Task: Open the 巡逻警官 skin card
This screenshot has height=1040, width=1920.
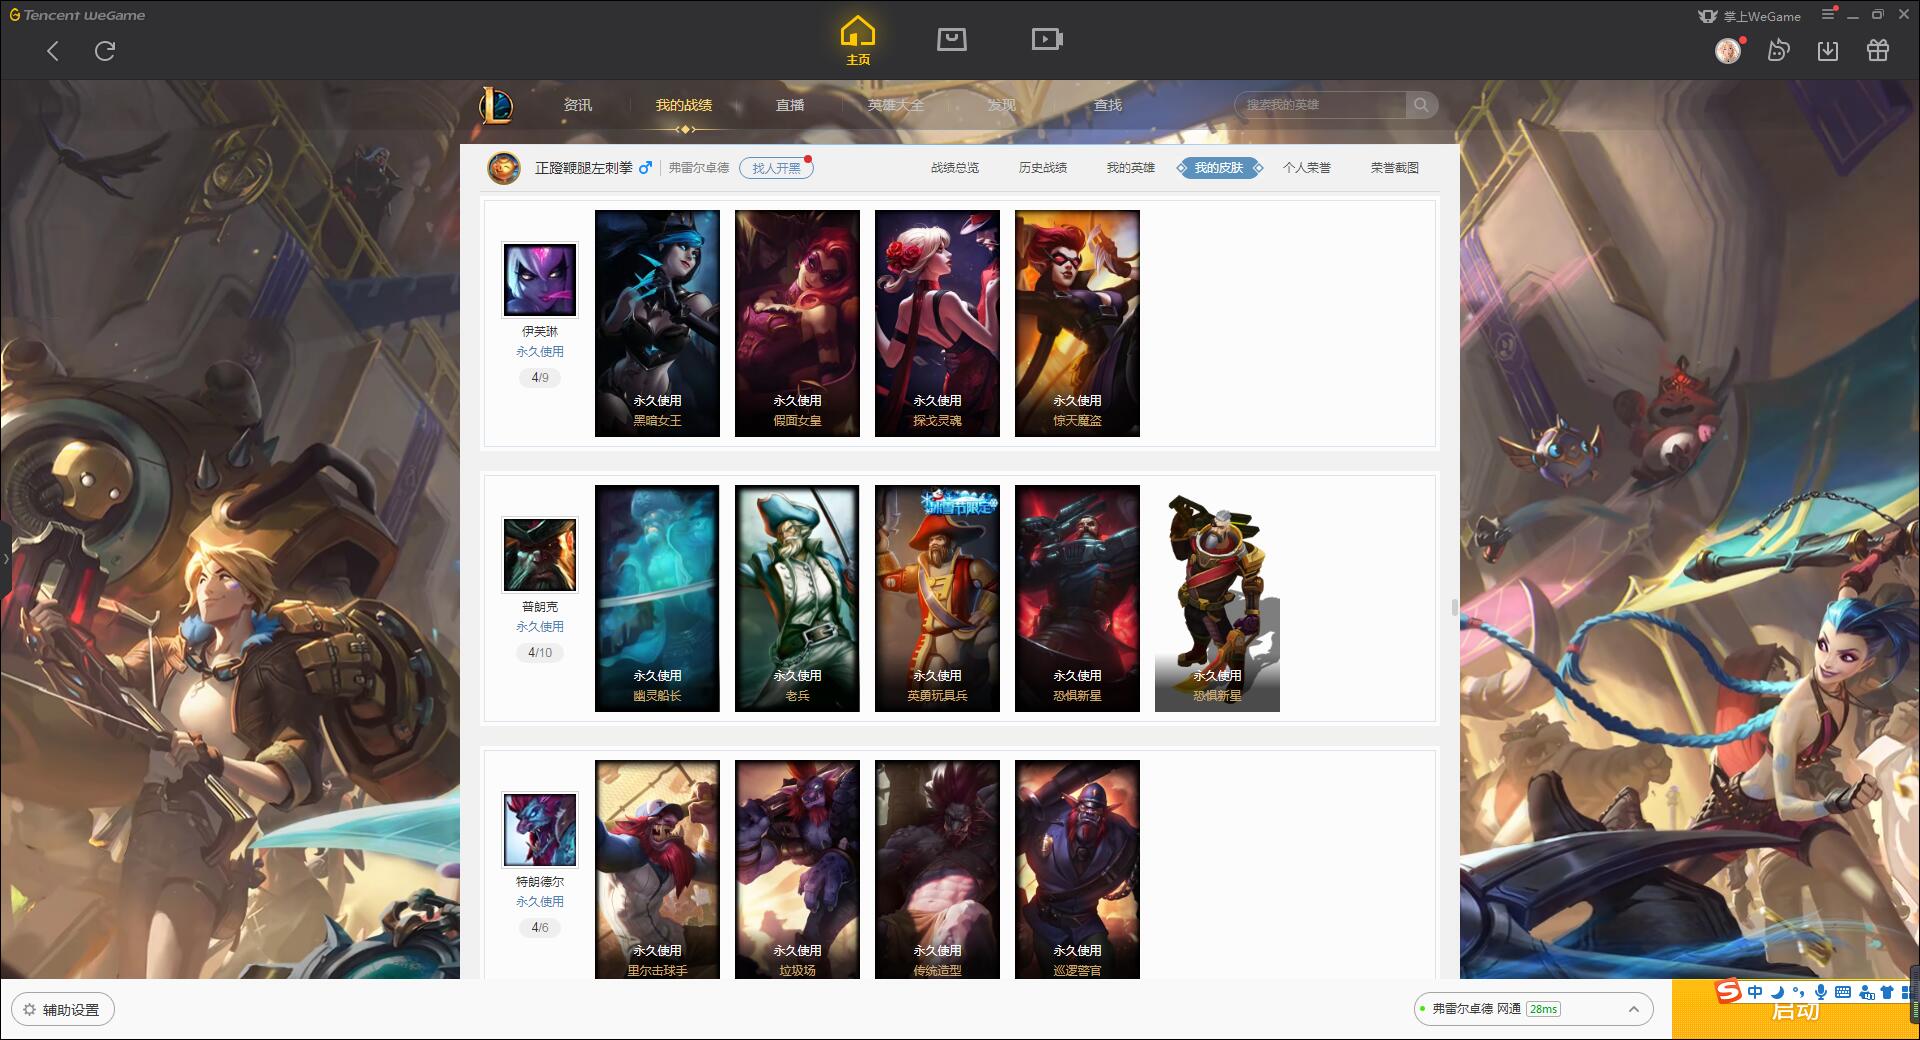Action: coord(1077,869)
